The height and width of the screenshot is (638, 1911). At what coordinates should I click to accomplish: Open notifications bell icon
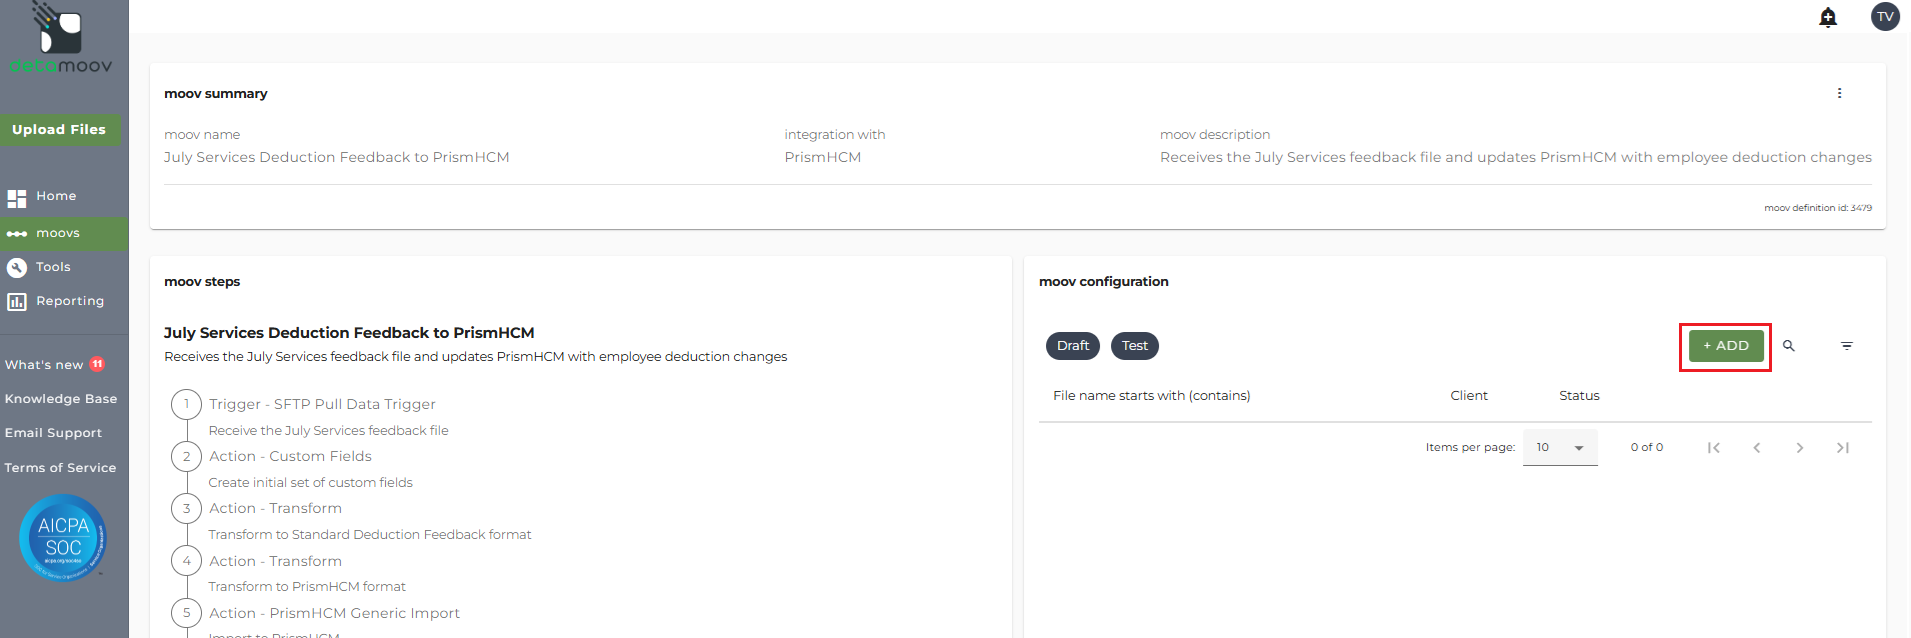click(x=1828, y=17)
